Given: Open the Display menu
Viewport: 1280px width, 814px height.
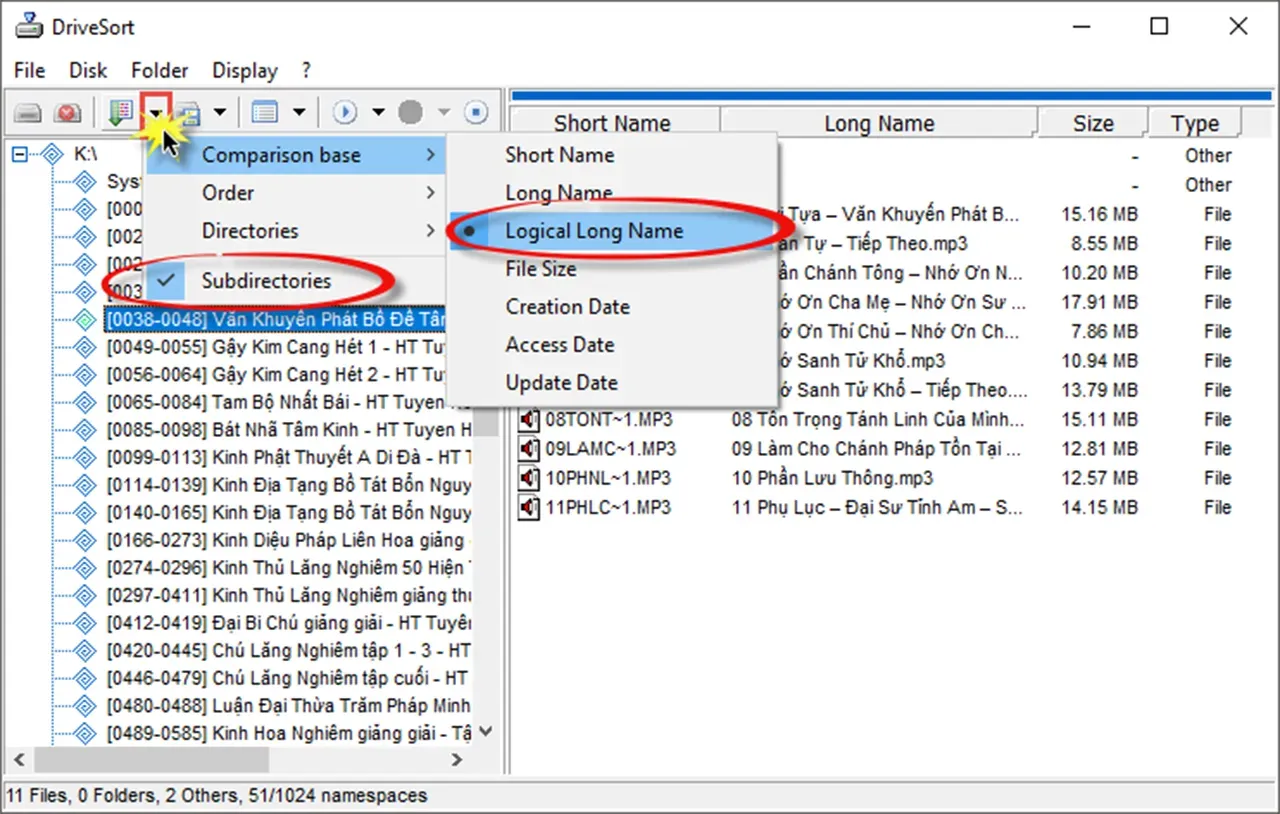Looking at the screenshot, I should coord(245,71).
